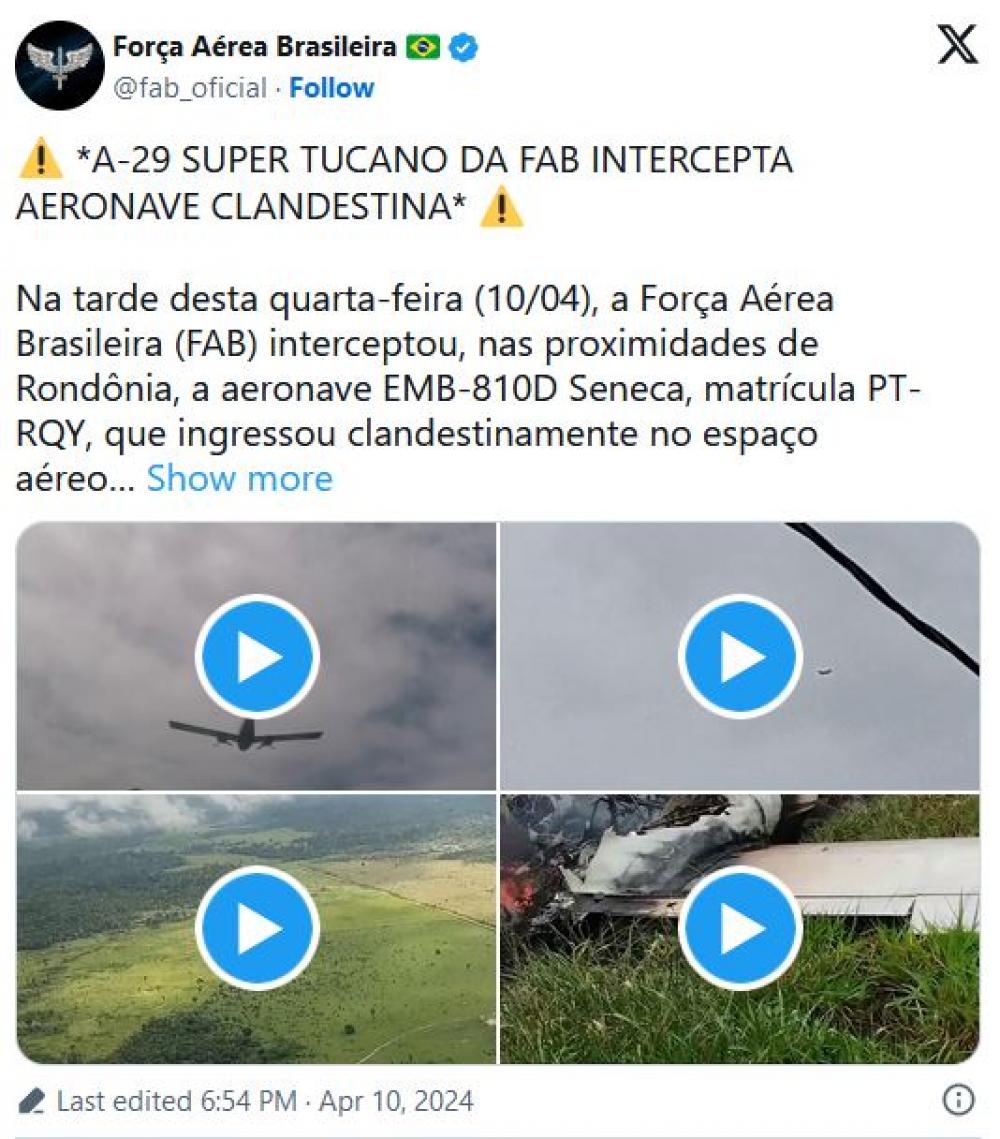This screenshot has height=1139, width=1000.
Task: Expand tweet with Show more
Action: coord(240,479)
